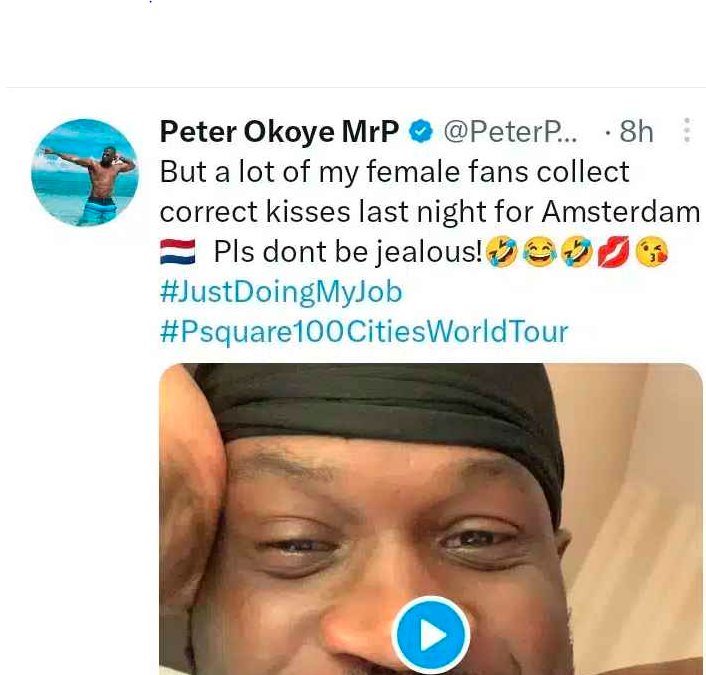Click the Netherlands flag emoji
706x675 pixels.
pyautogui.click(x=178, y=252)
